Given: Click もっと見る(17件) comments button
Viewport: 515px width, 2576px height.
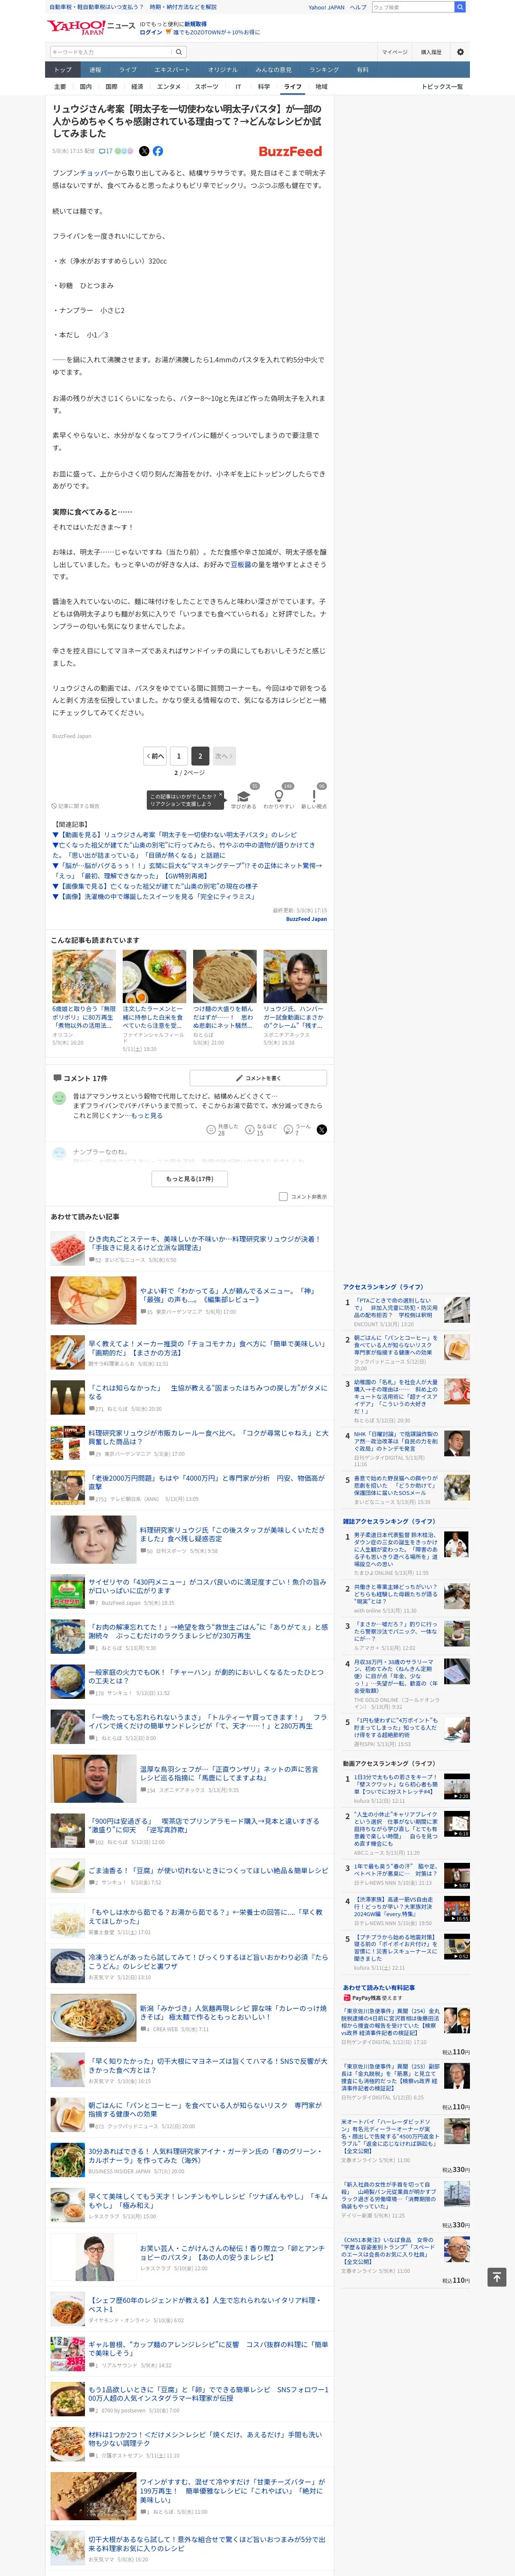Looking at the screenshot, I should [x=189, y=1178].
